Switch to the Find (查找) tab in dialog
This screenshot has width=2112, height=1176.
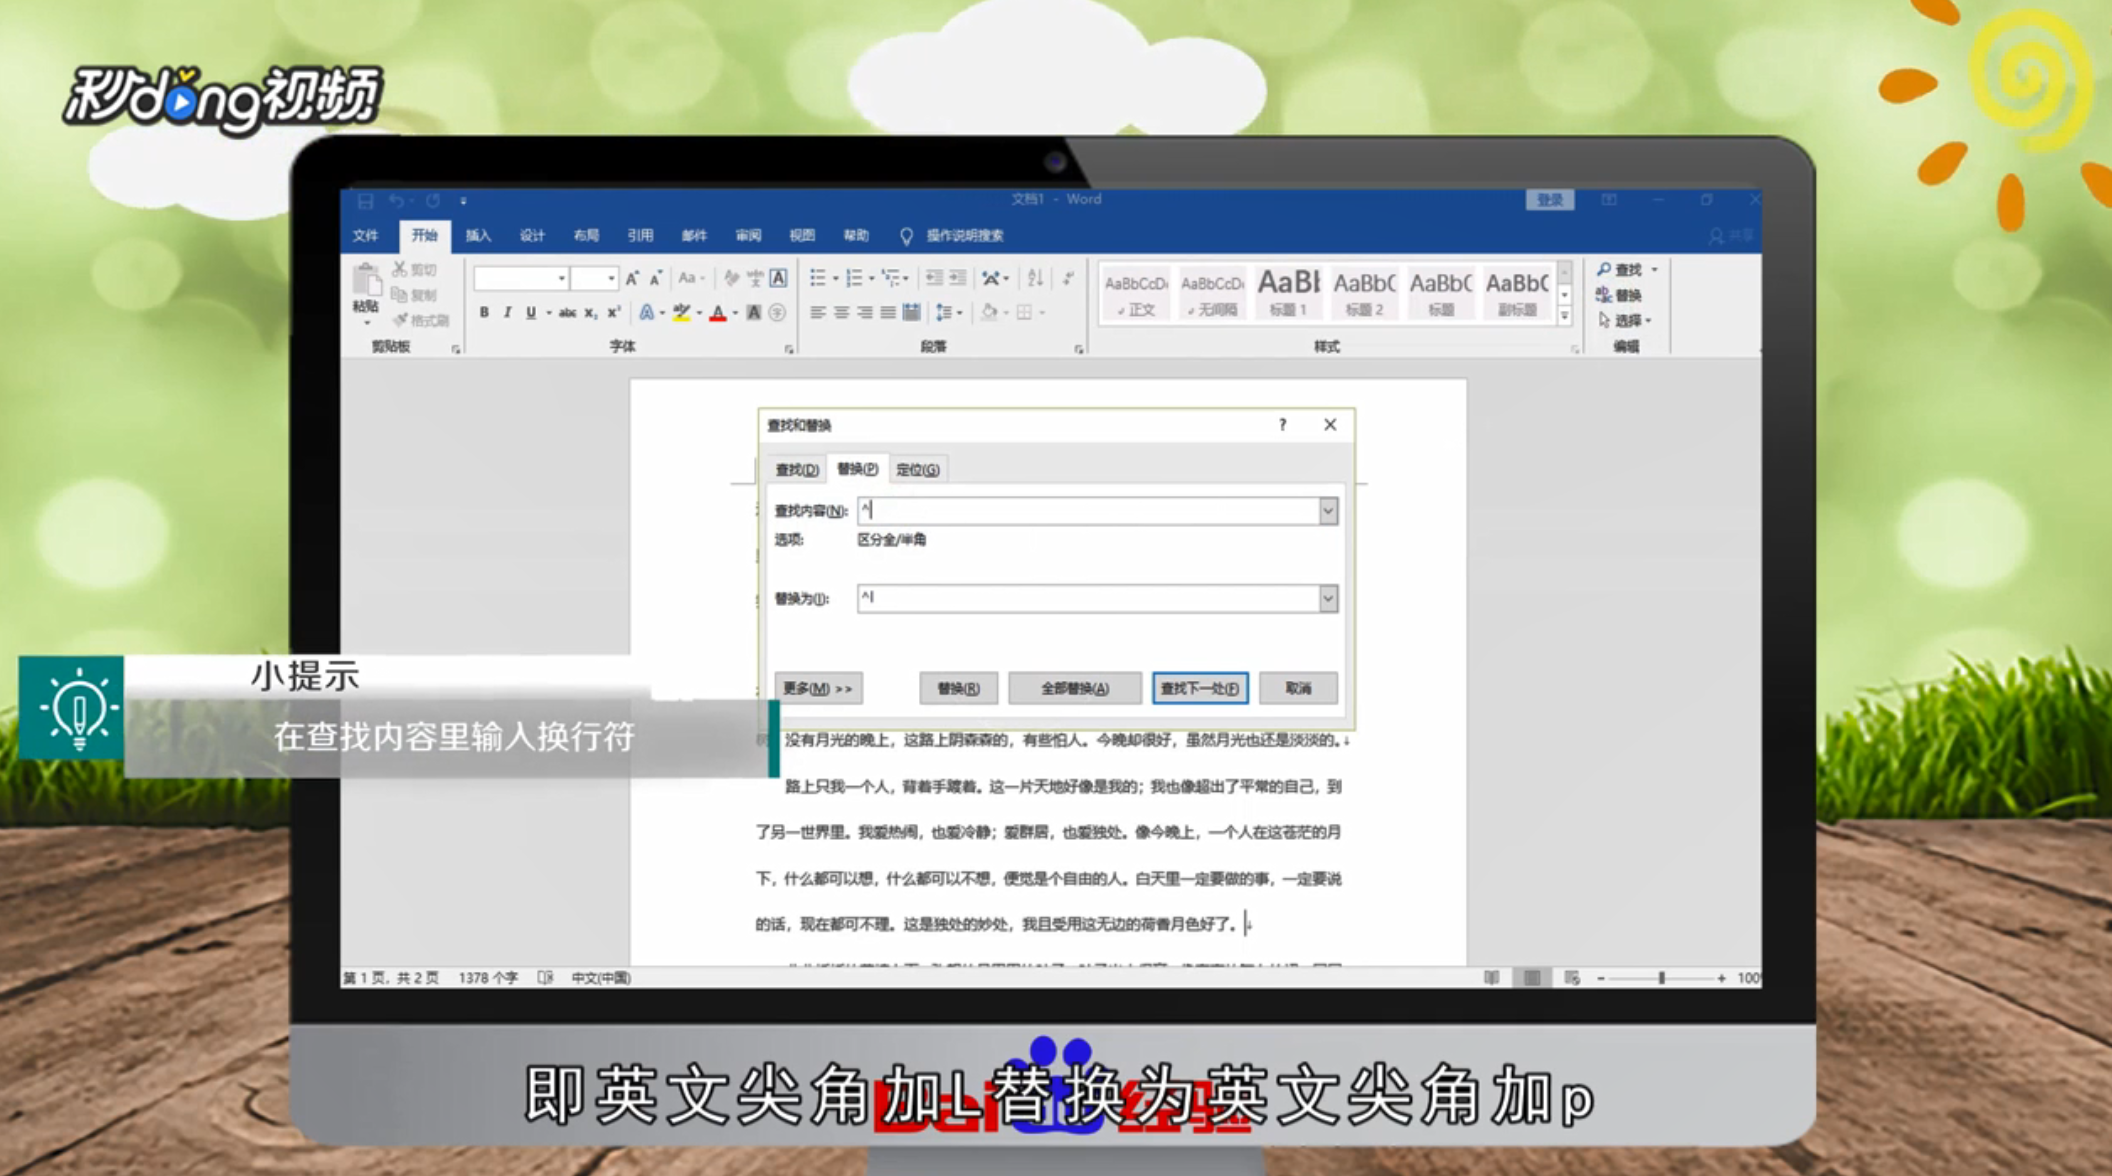[x=797, y=470]
